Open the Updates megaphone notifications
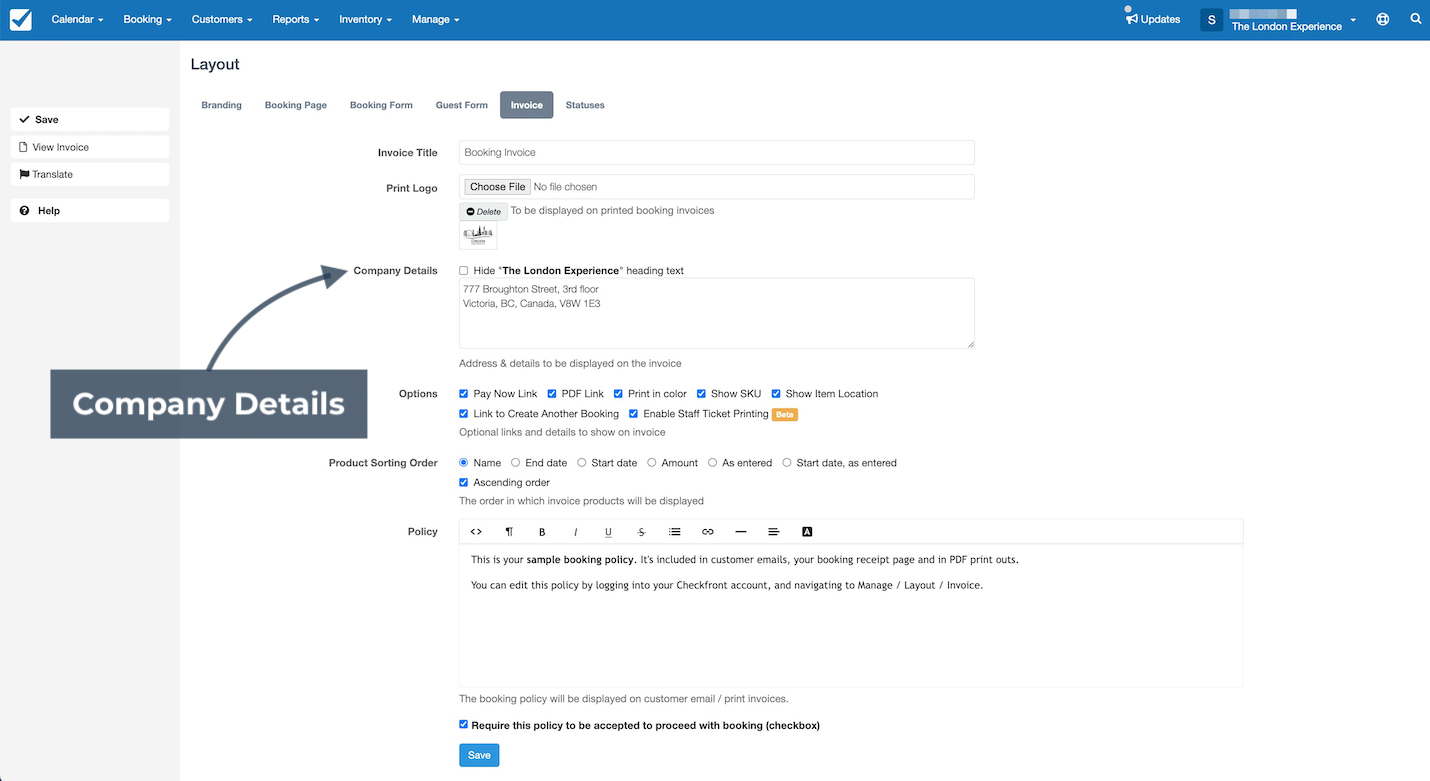The width and height of the screenshot is (1430, 781). (x=1152, y=19)
